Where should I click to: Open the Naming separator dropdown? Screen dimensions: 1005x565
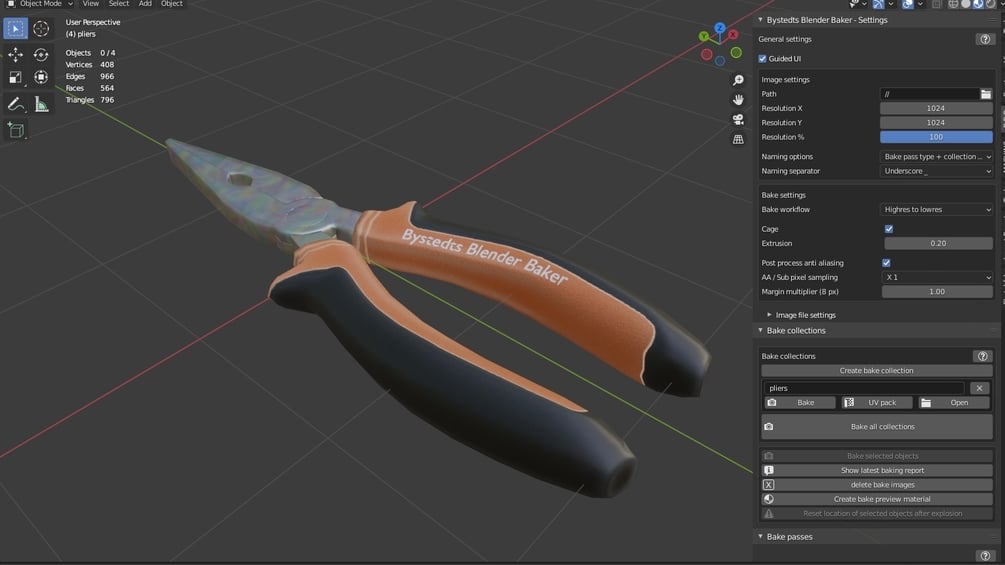pos(936,171)
